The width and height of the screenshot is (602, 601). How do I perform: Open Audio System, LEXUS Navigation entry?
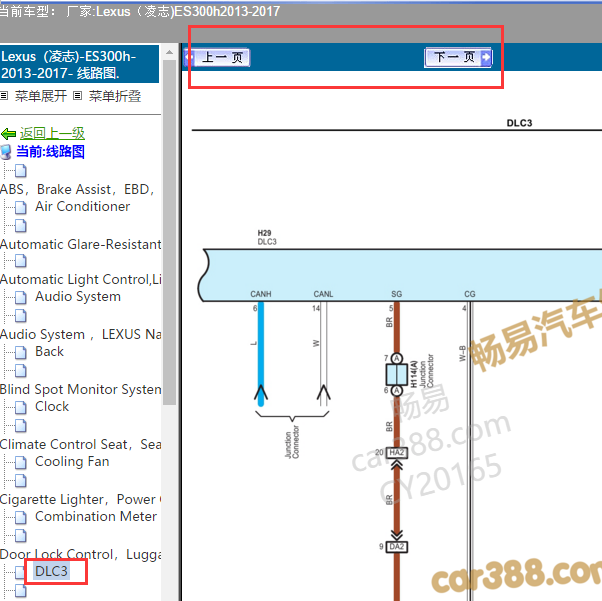click(x=81, y=334)
